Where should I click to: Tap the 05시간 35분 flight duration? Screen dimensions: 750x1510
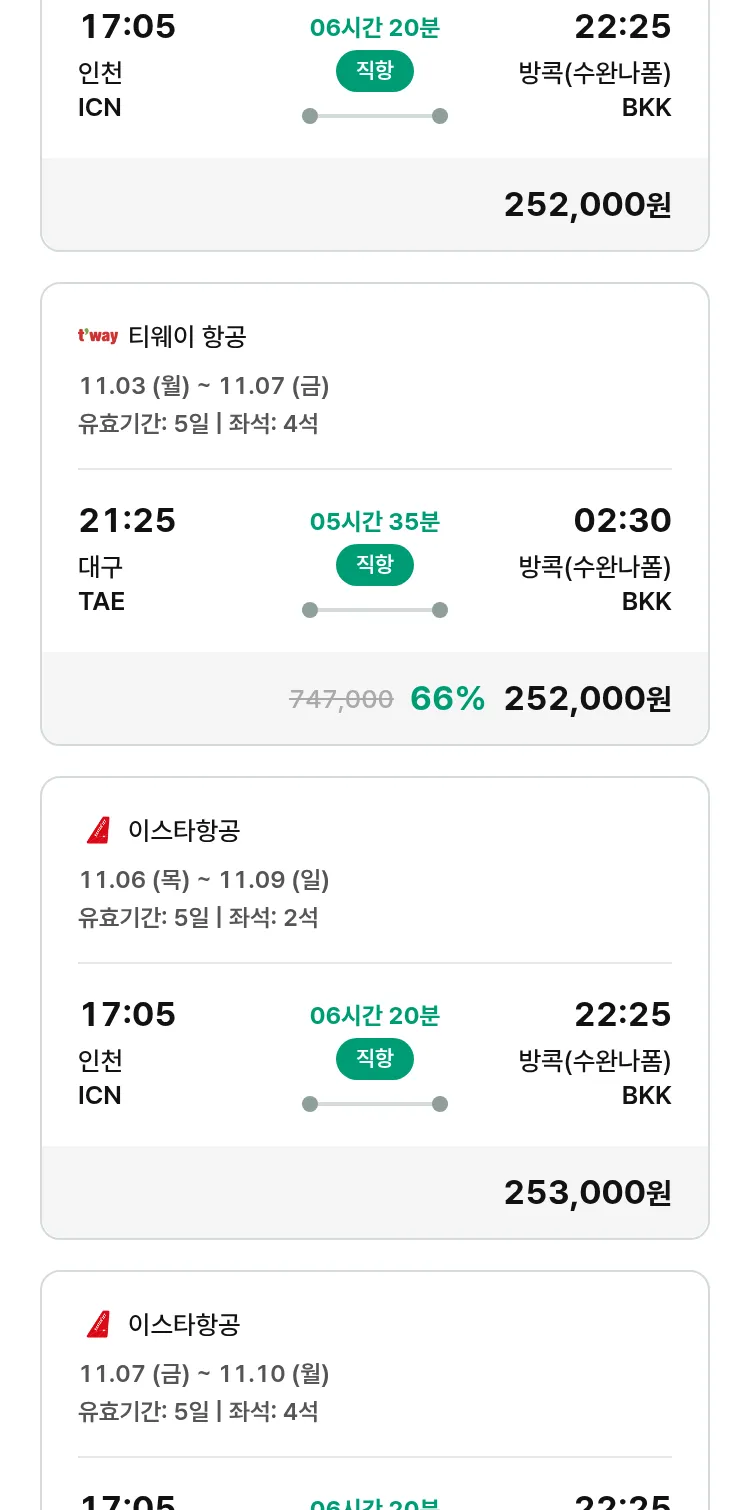click(375, 522)
